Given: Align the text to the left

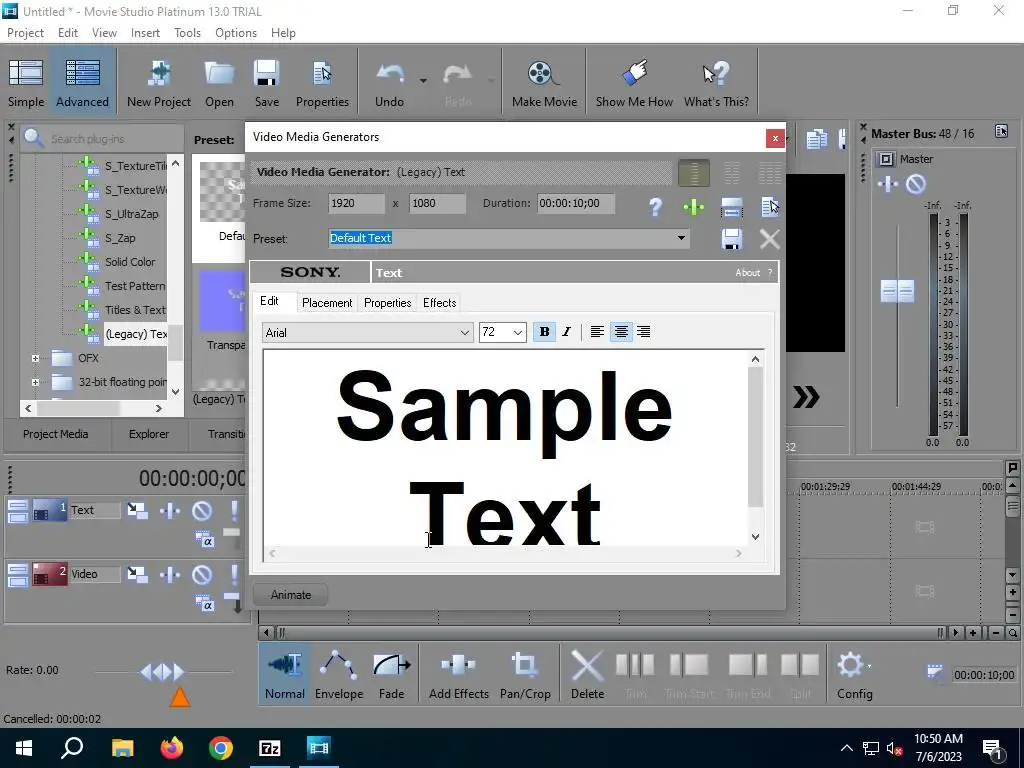Looking at the screenshot, I should (597, 332).
